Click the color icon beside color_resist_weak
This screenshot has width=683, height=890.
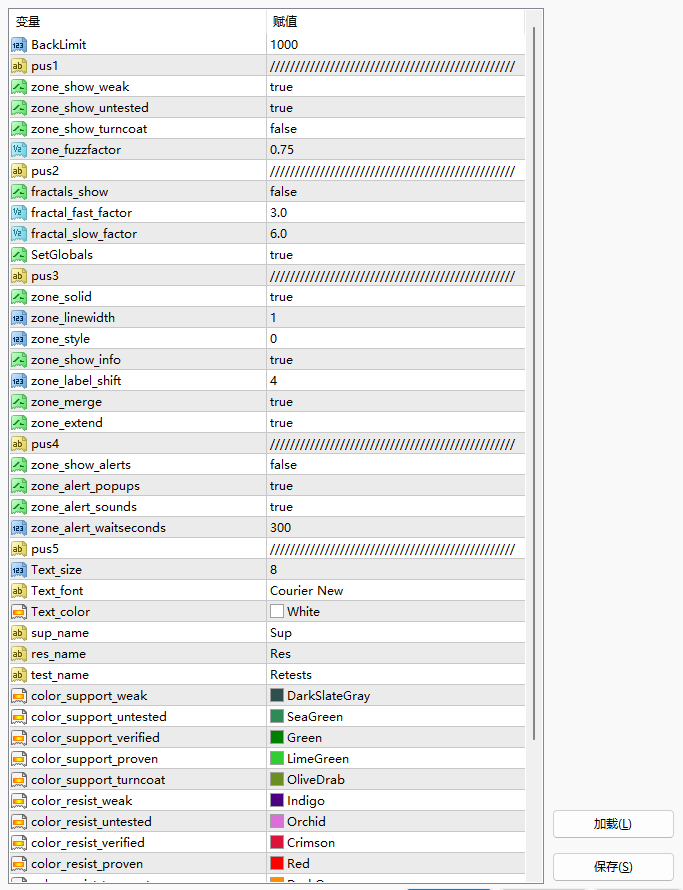point(19,801)
